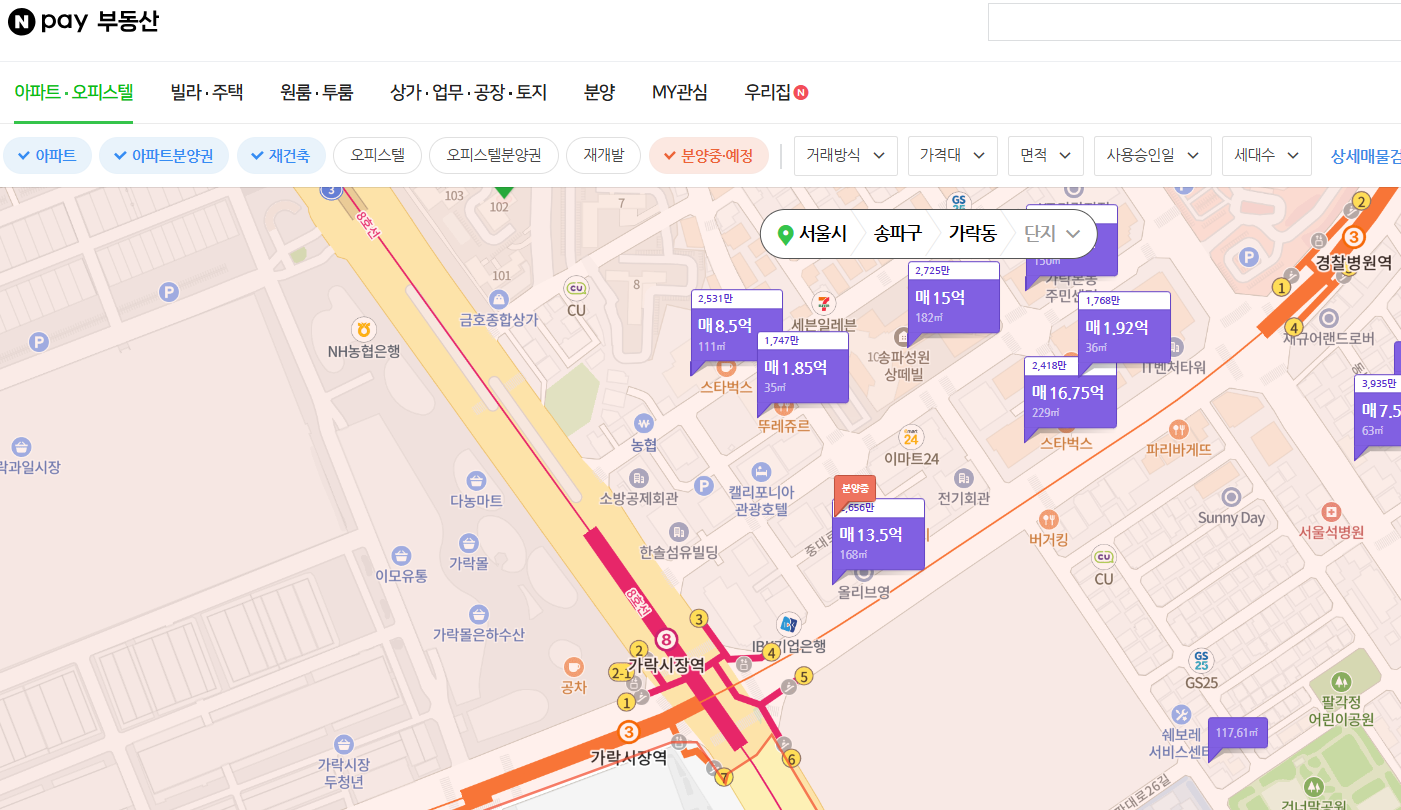Expand the 단지 dropdown in breadcrumb

click(1053, 234)
